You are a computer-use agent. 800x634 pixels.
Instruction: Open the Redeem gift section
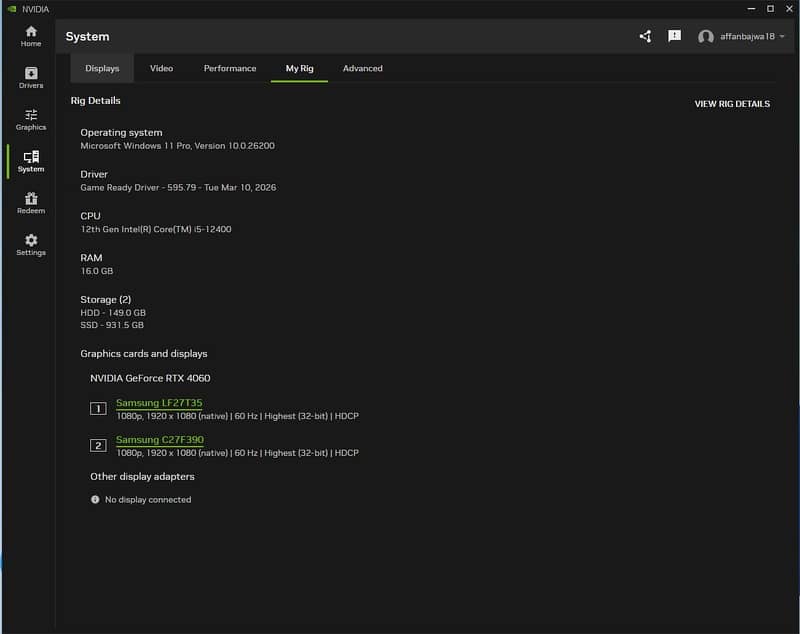(31, 203)
